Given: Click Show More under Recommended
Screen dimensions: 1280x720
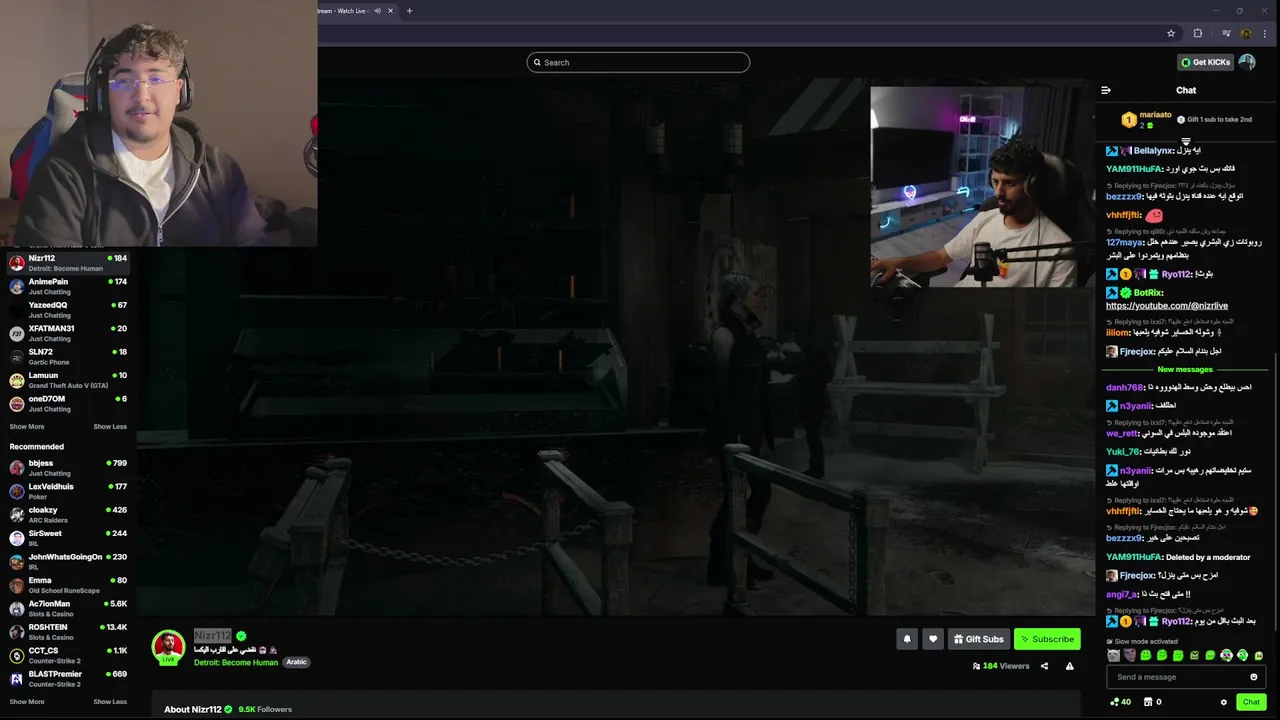Looking at the screenshot, I should click(x=27, y=702).
